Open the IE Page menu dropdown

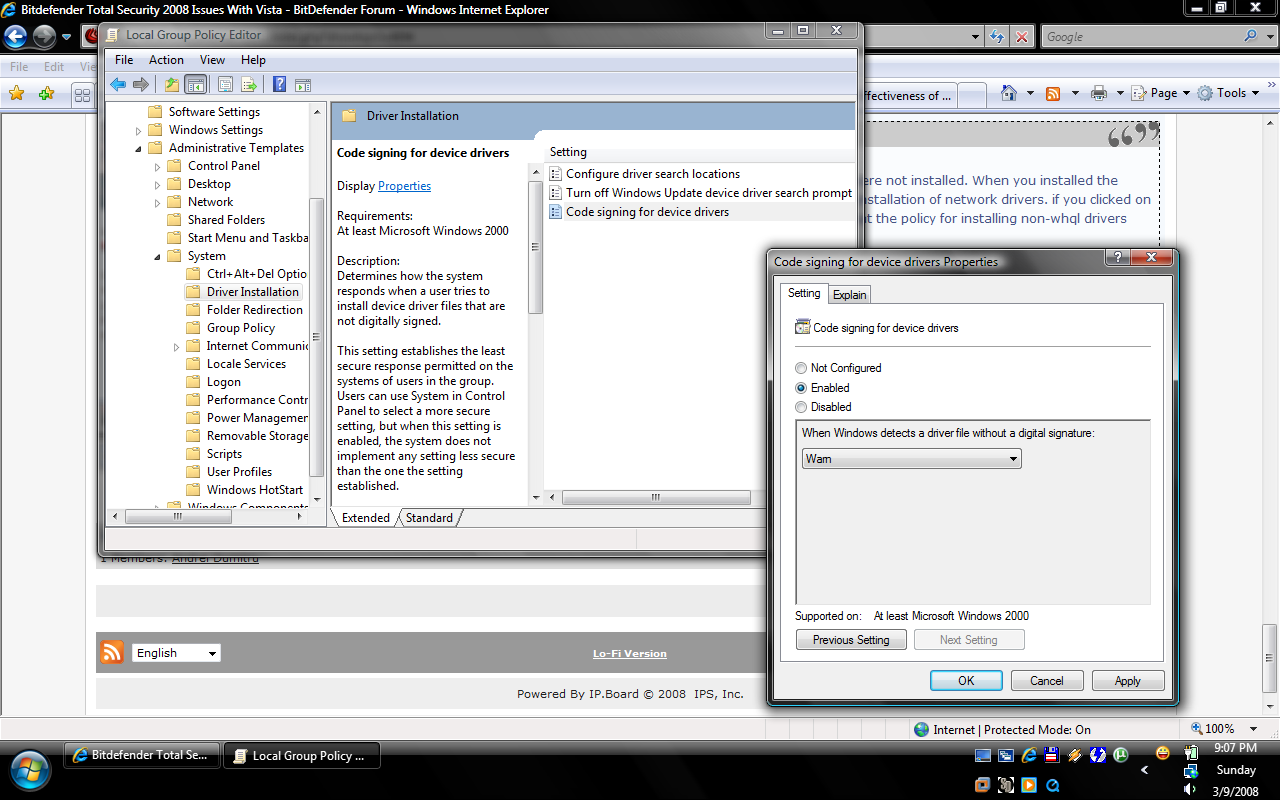click(x=1160, y=93)
